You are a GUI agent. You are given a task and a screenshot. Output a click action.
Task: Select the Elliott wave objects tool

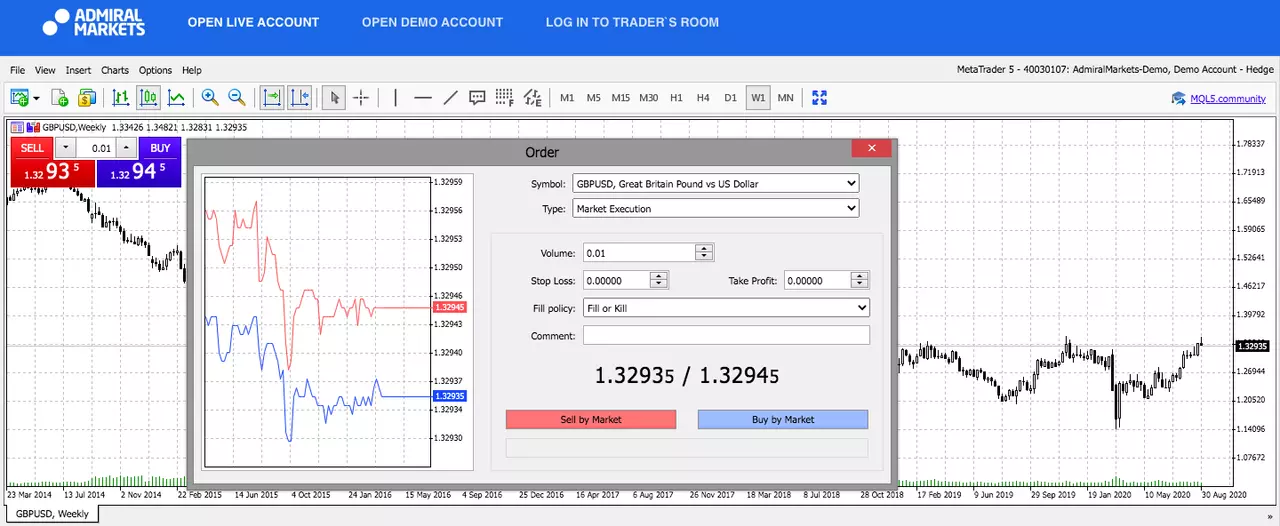(532, 97)
